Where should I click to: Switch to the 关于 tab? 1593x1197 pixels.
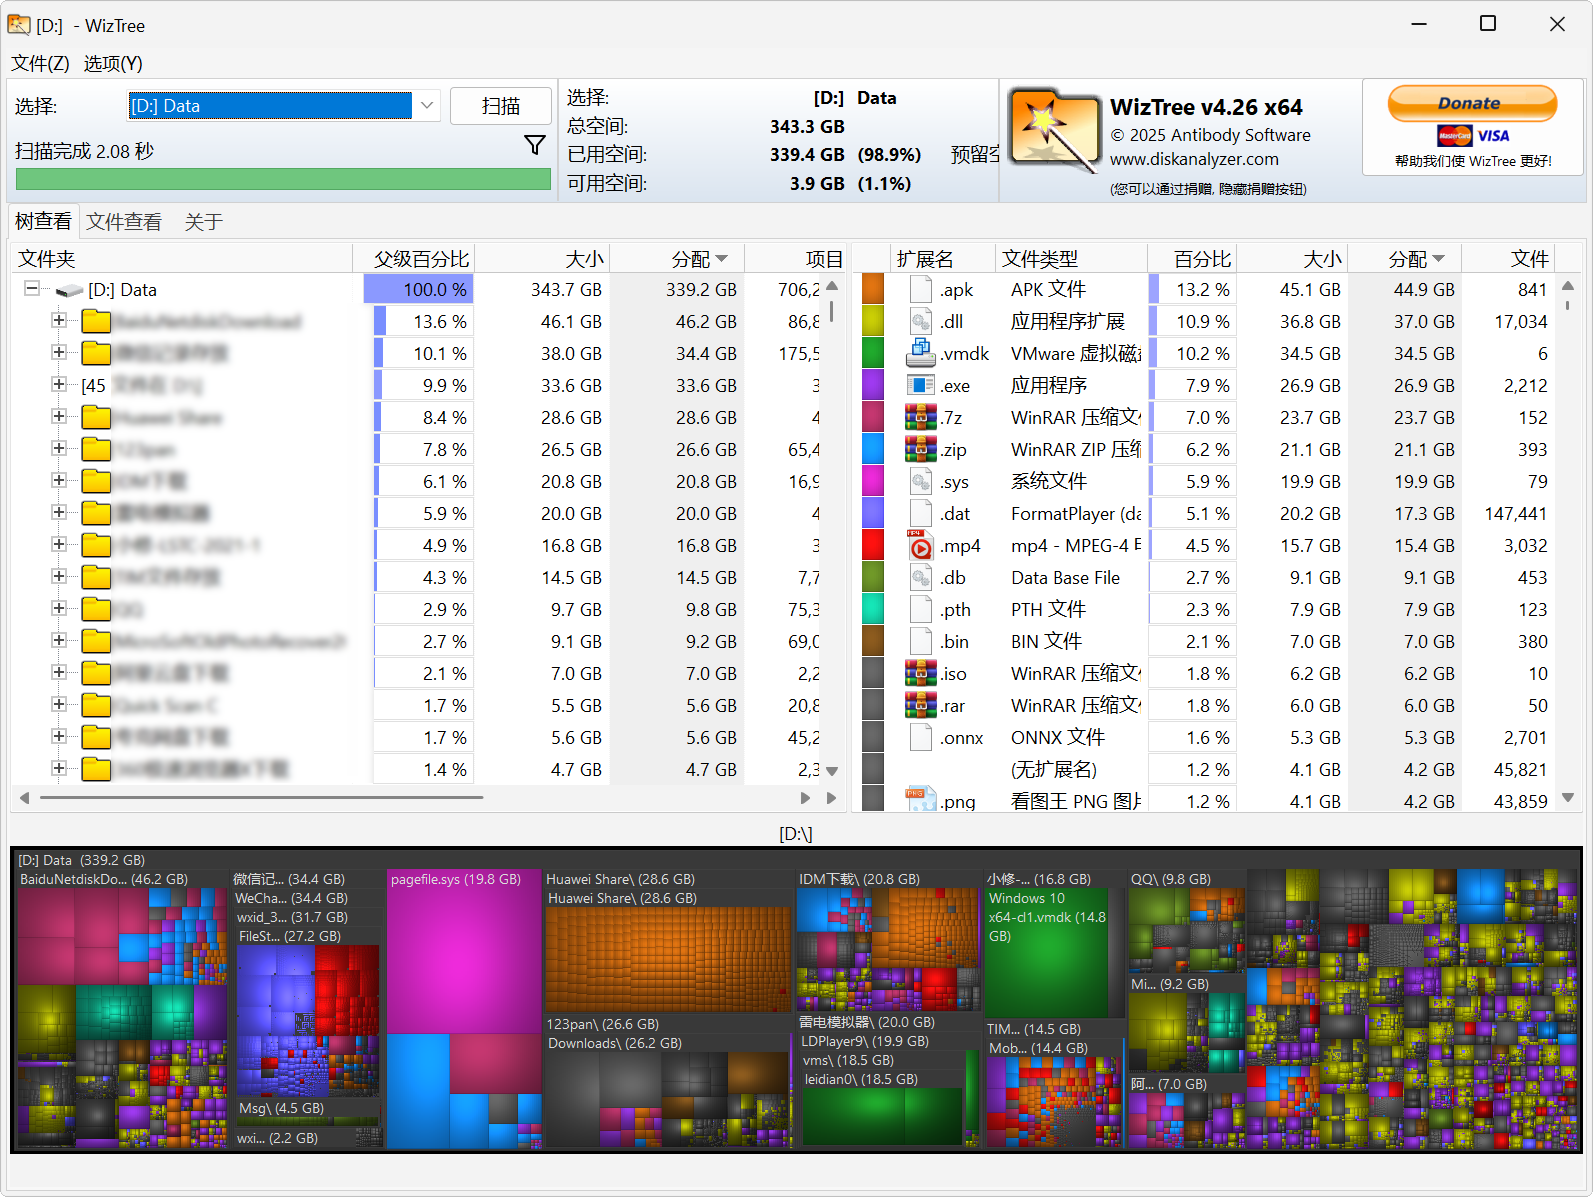coord(203,221)
